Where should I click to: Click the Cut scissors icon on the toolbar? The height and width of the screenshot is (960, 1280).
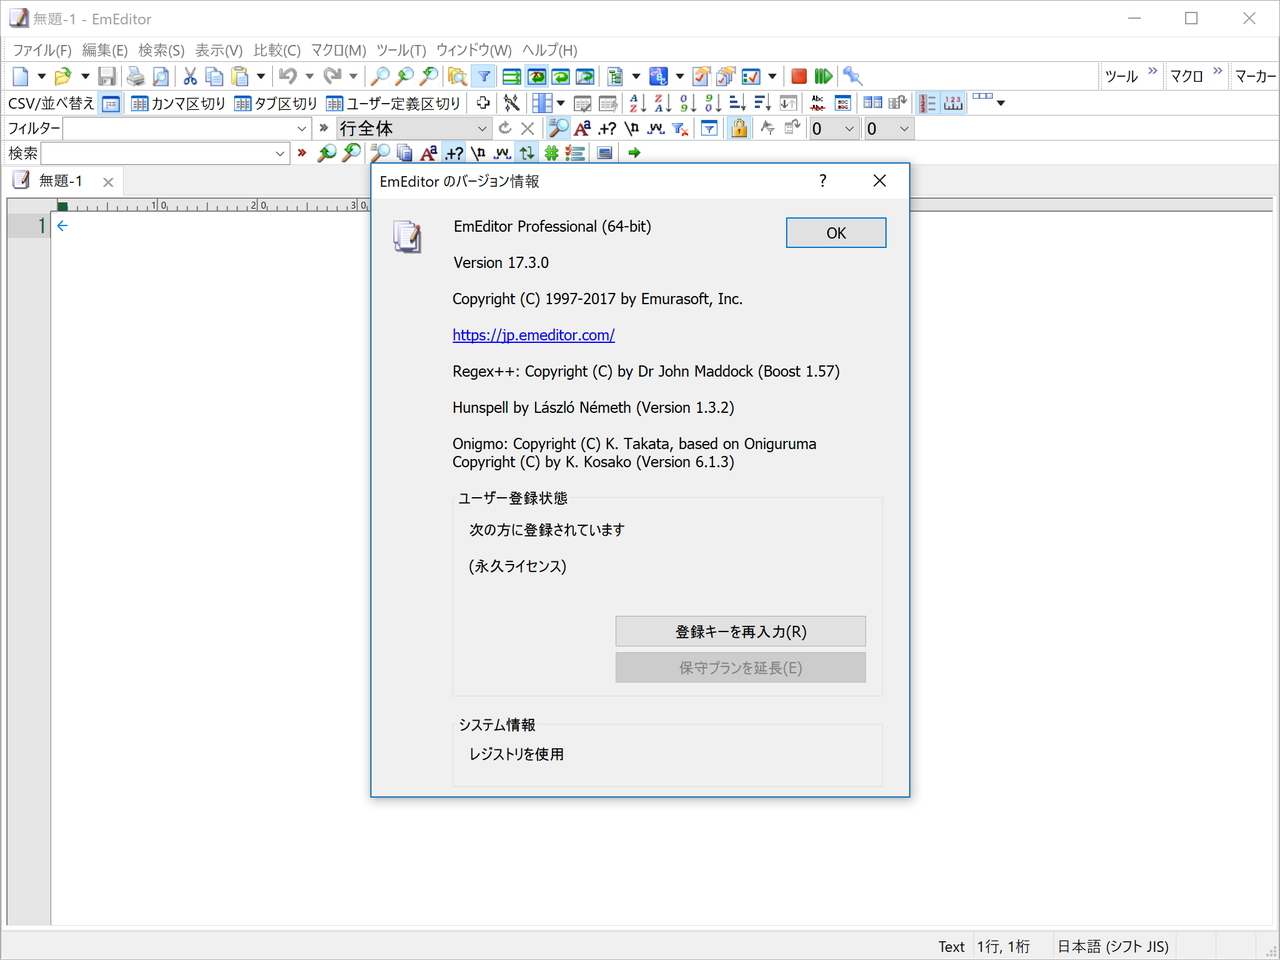188,75
